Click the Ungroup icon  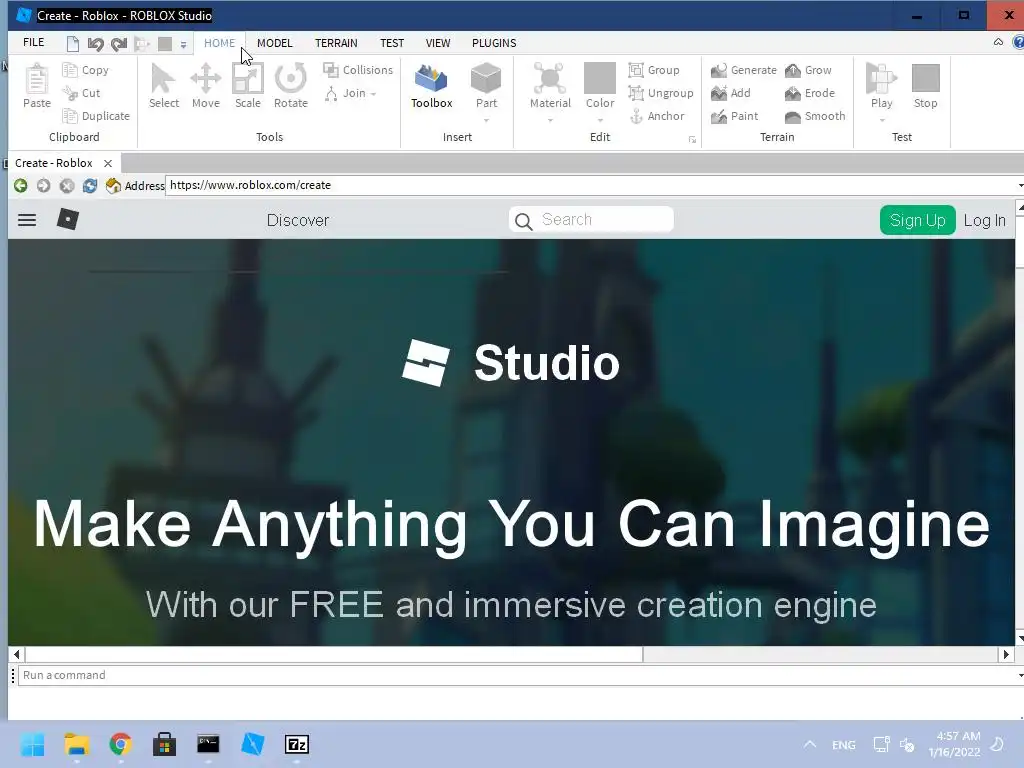point(636,93)
